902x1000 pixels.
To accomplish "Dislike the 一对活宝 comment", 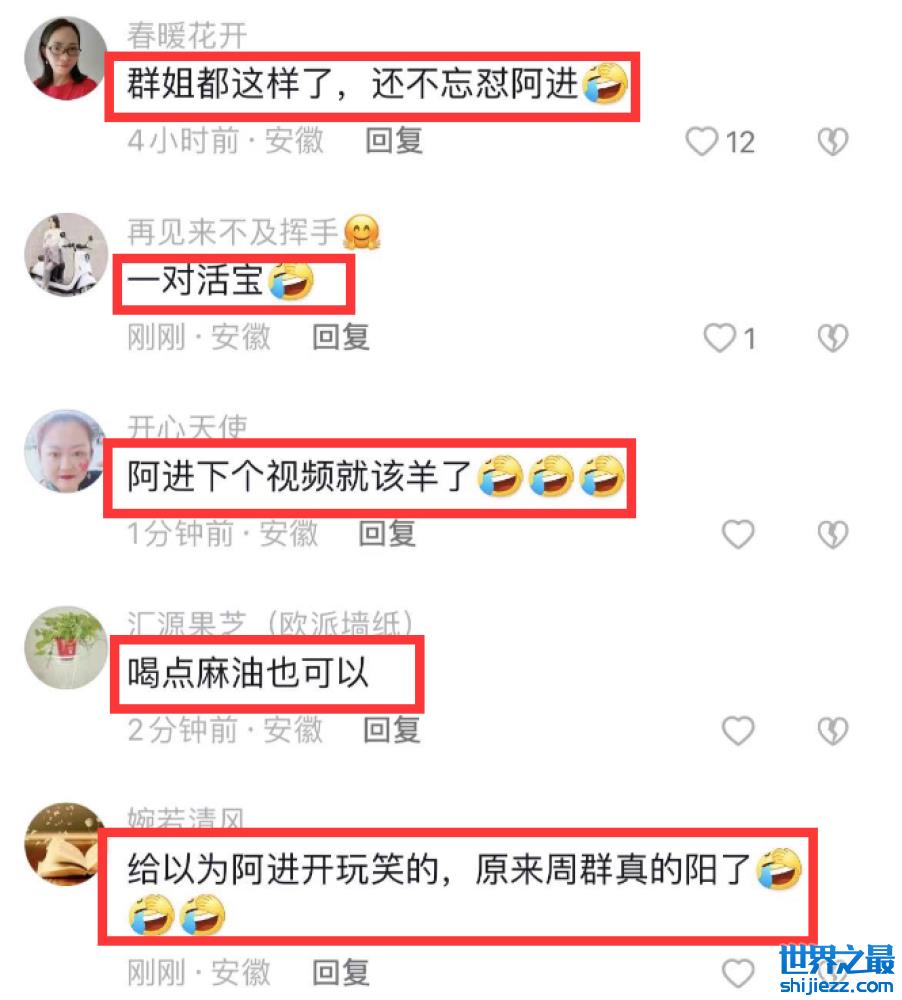I will click(x=832, y=337).
